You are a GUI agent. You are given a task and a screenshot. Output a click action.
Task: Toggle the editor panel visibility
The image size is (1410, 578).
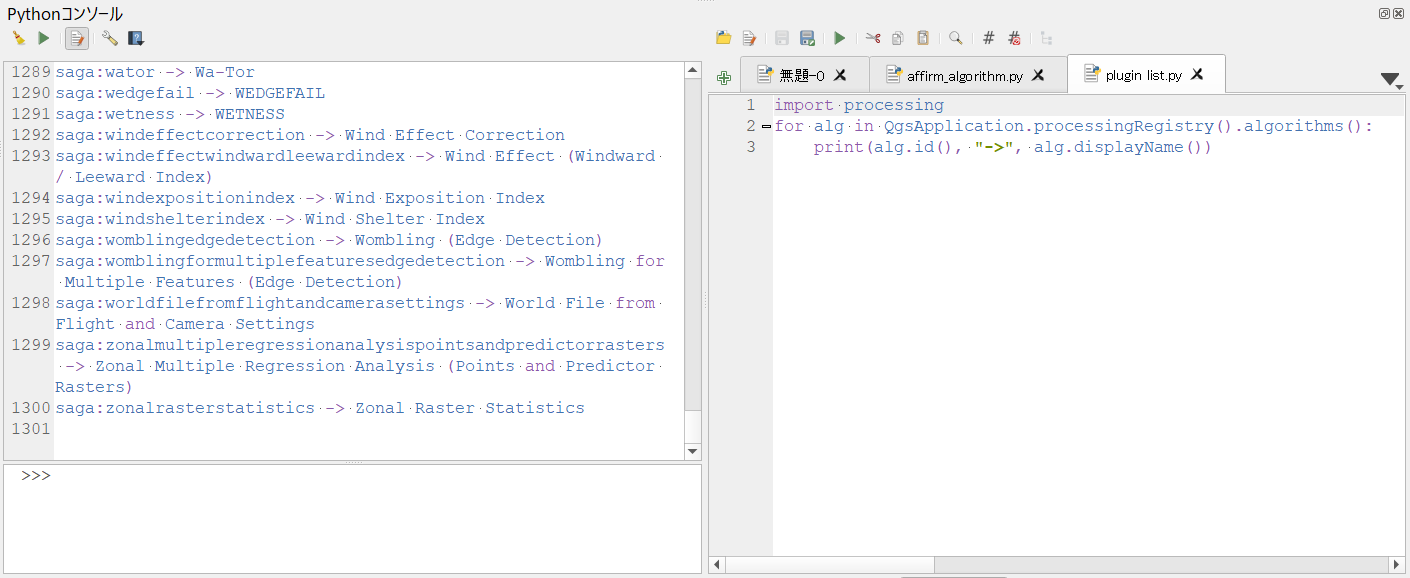tap(77, 37)
